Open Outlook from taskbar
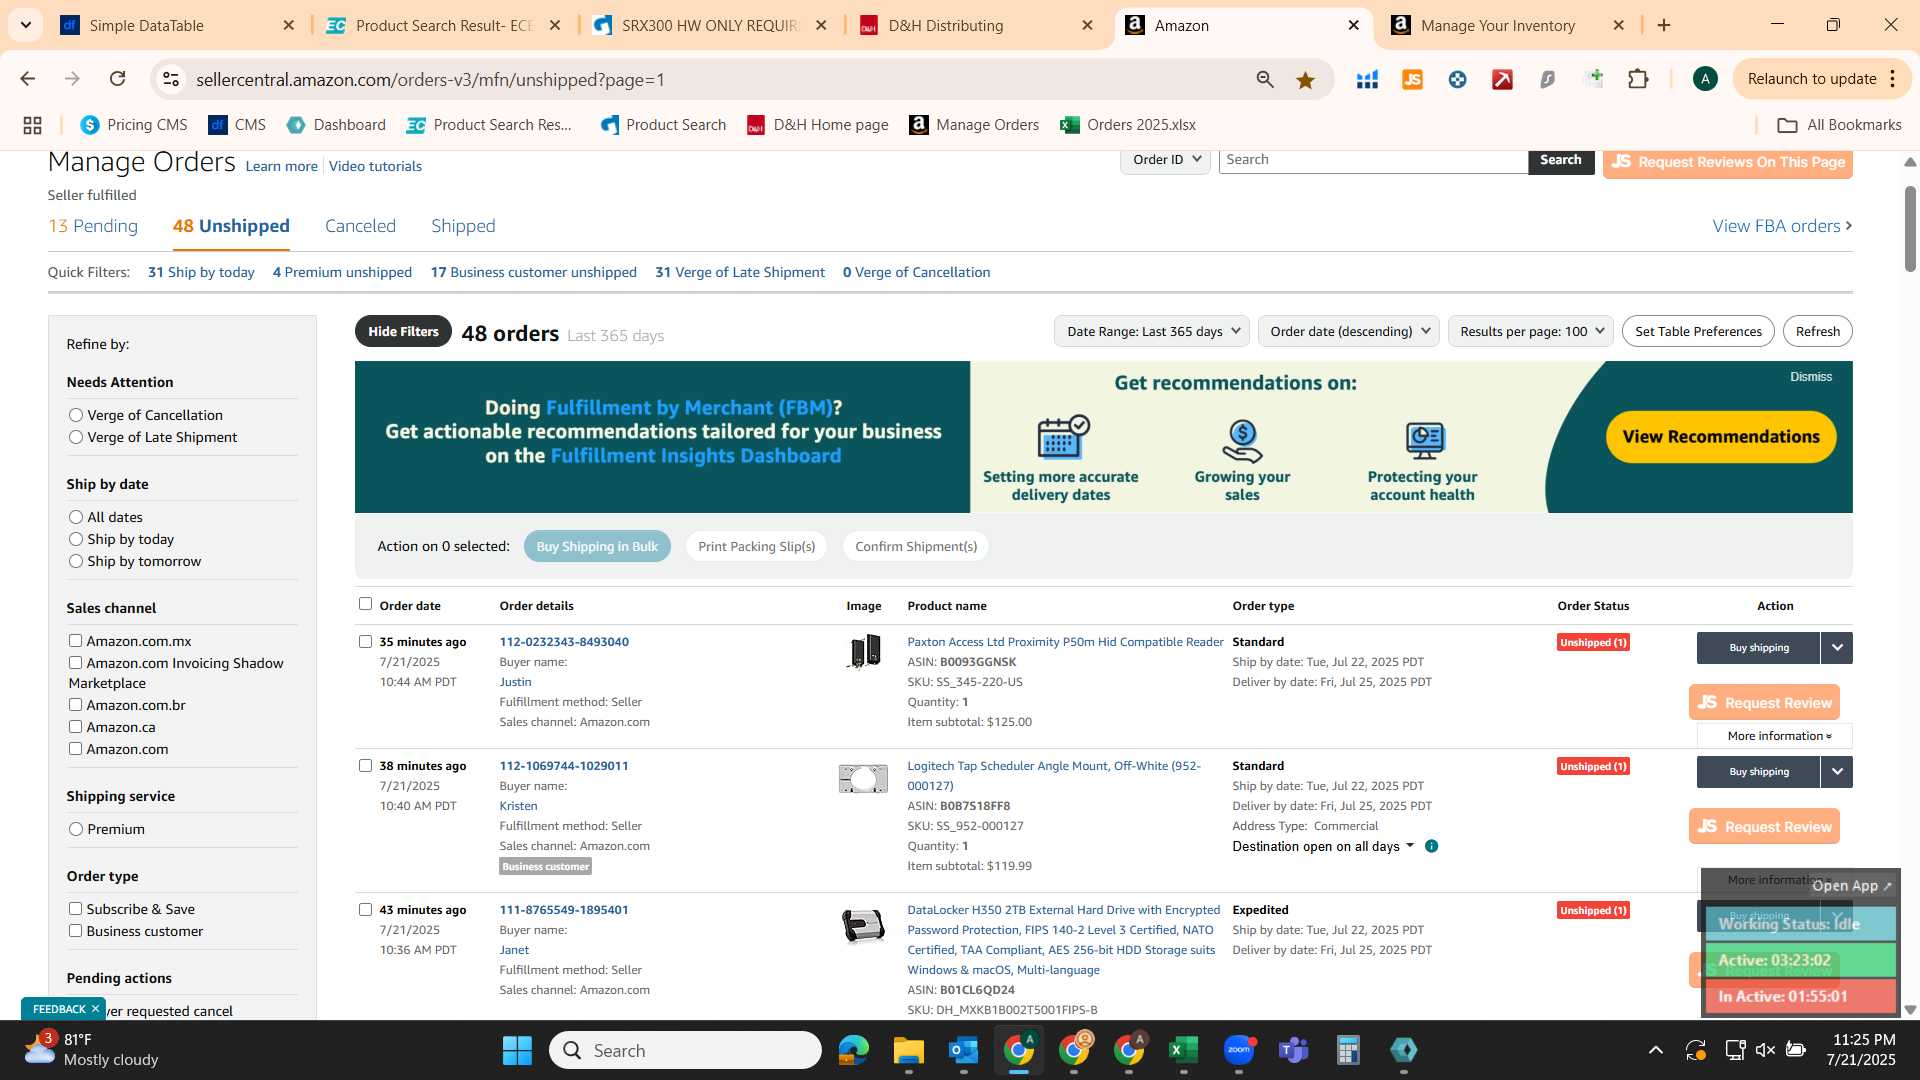This screenshot has width=1920, height=1080. click(963, 1050)
